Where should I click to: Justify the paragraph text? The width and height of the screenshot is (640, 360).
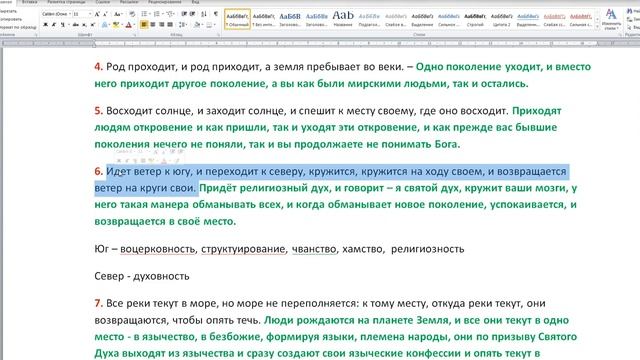click(170, 24)
